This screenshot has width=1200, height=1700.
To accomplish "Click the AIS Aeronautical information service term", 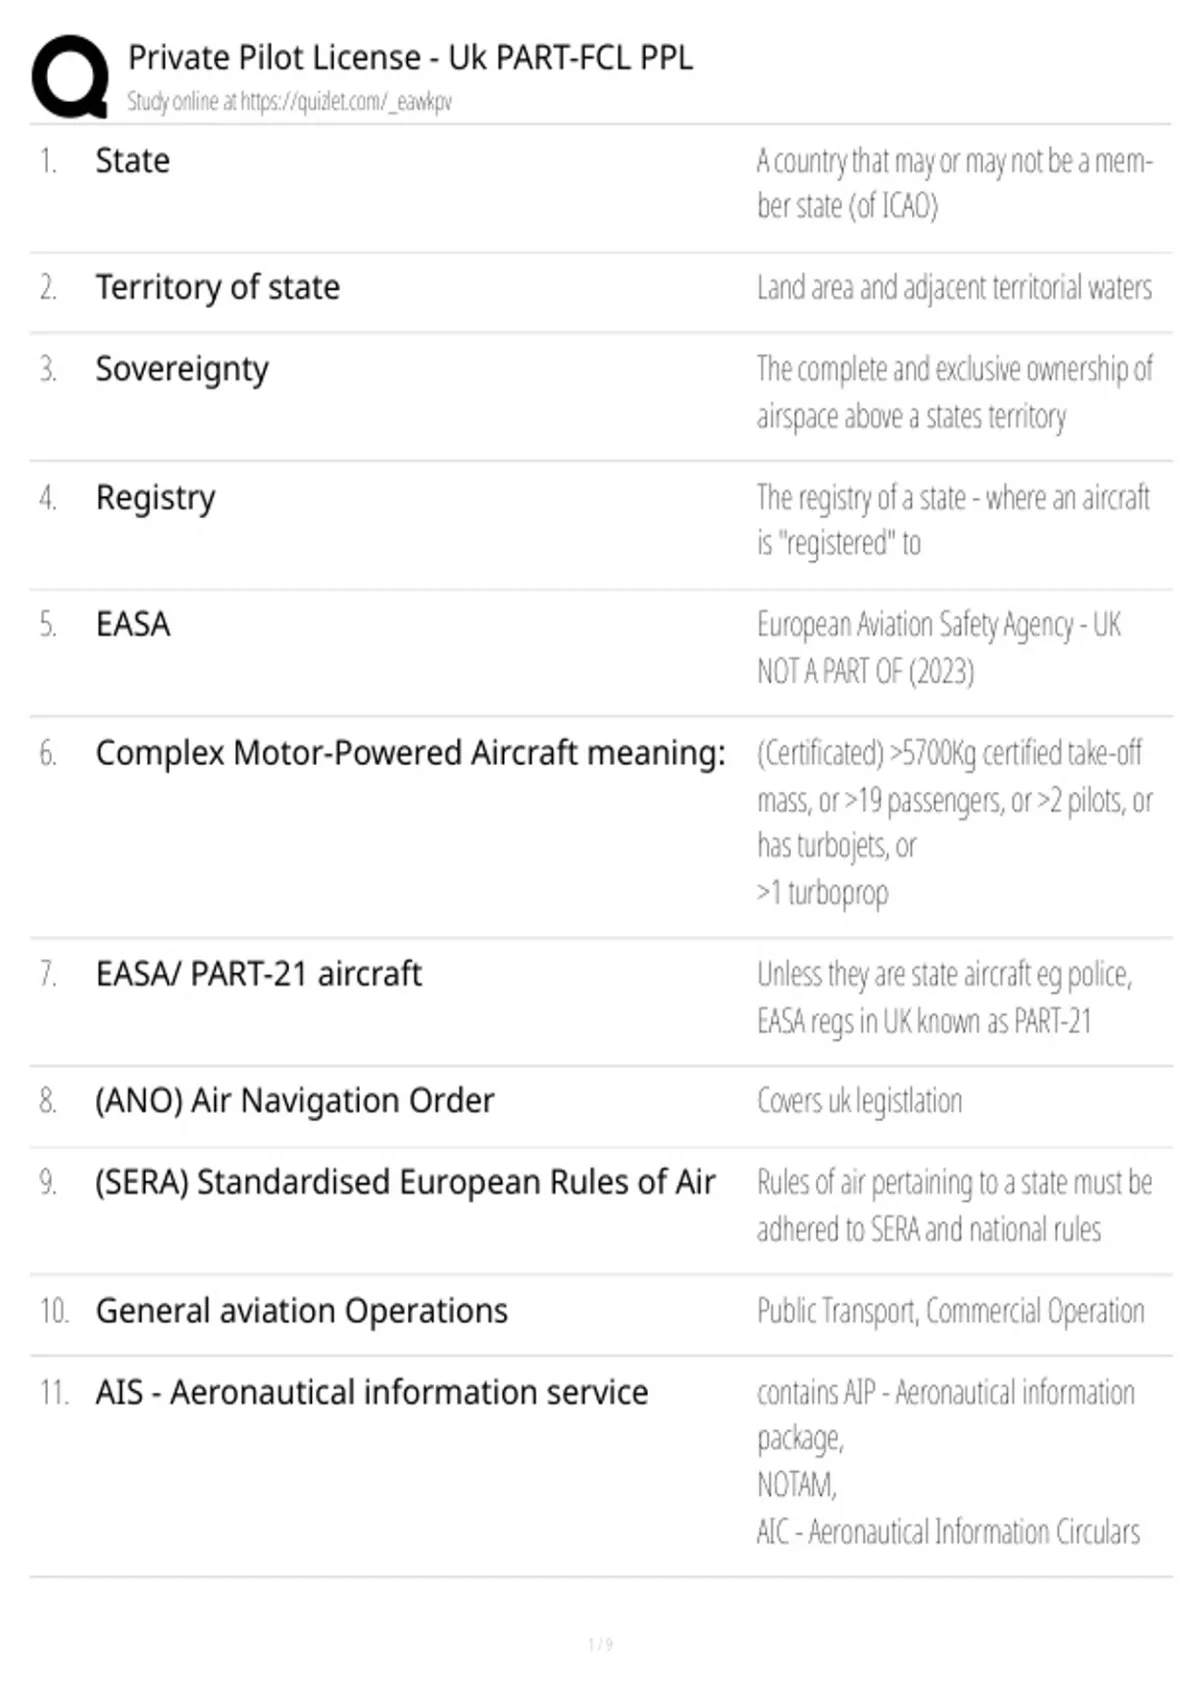I will click(372, 1392).
